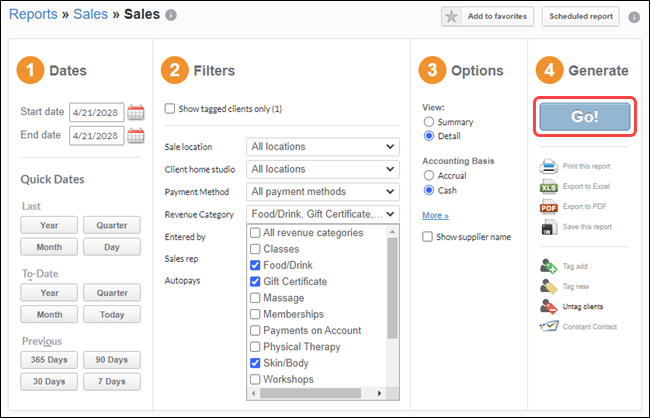Click To-Date Month button
This screenshot has width=650, height=418.
tap(49, 314)
